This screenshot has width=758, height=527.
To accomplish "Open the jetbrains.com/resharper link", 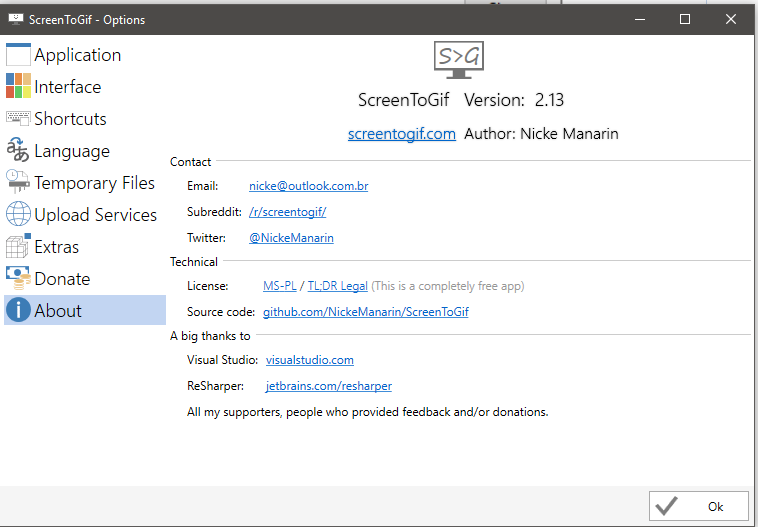I will (329, 386).
